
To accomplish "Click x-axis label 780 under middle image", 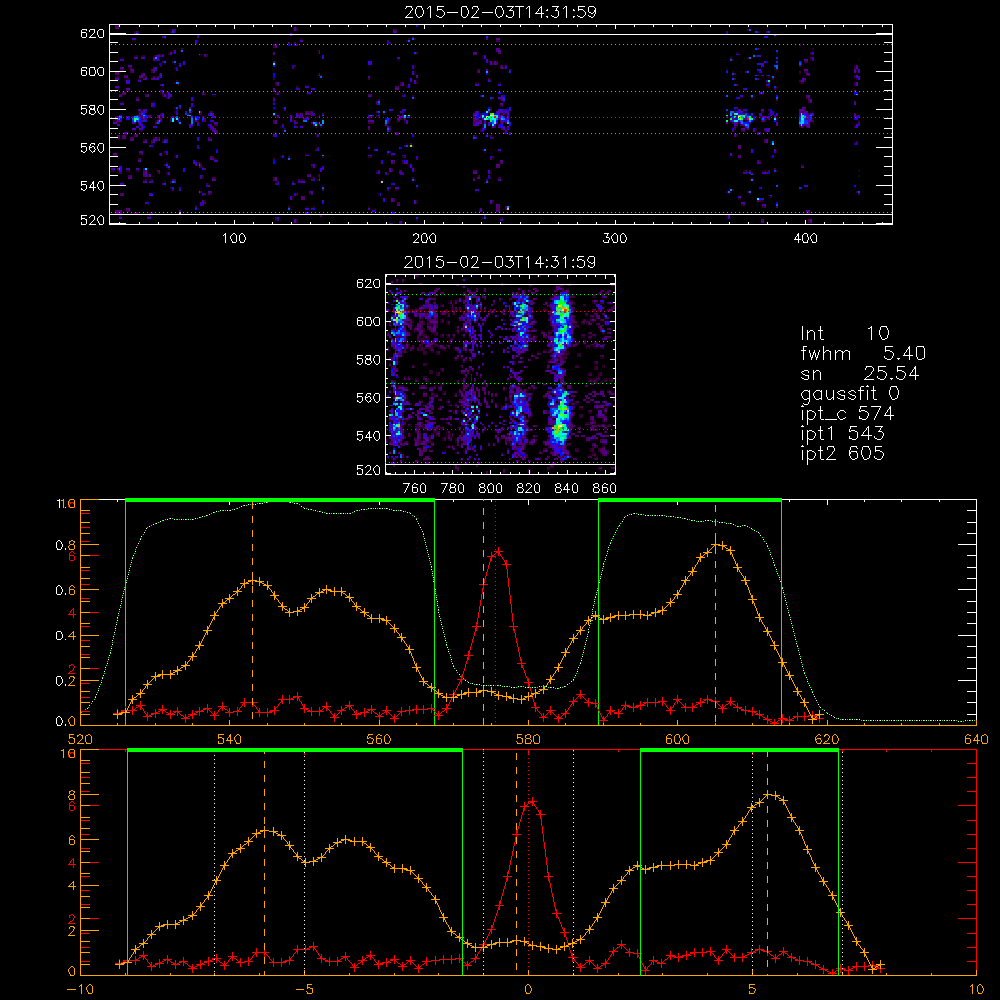I will (x=453, y=489).
